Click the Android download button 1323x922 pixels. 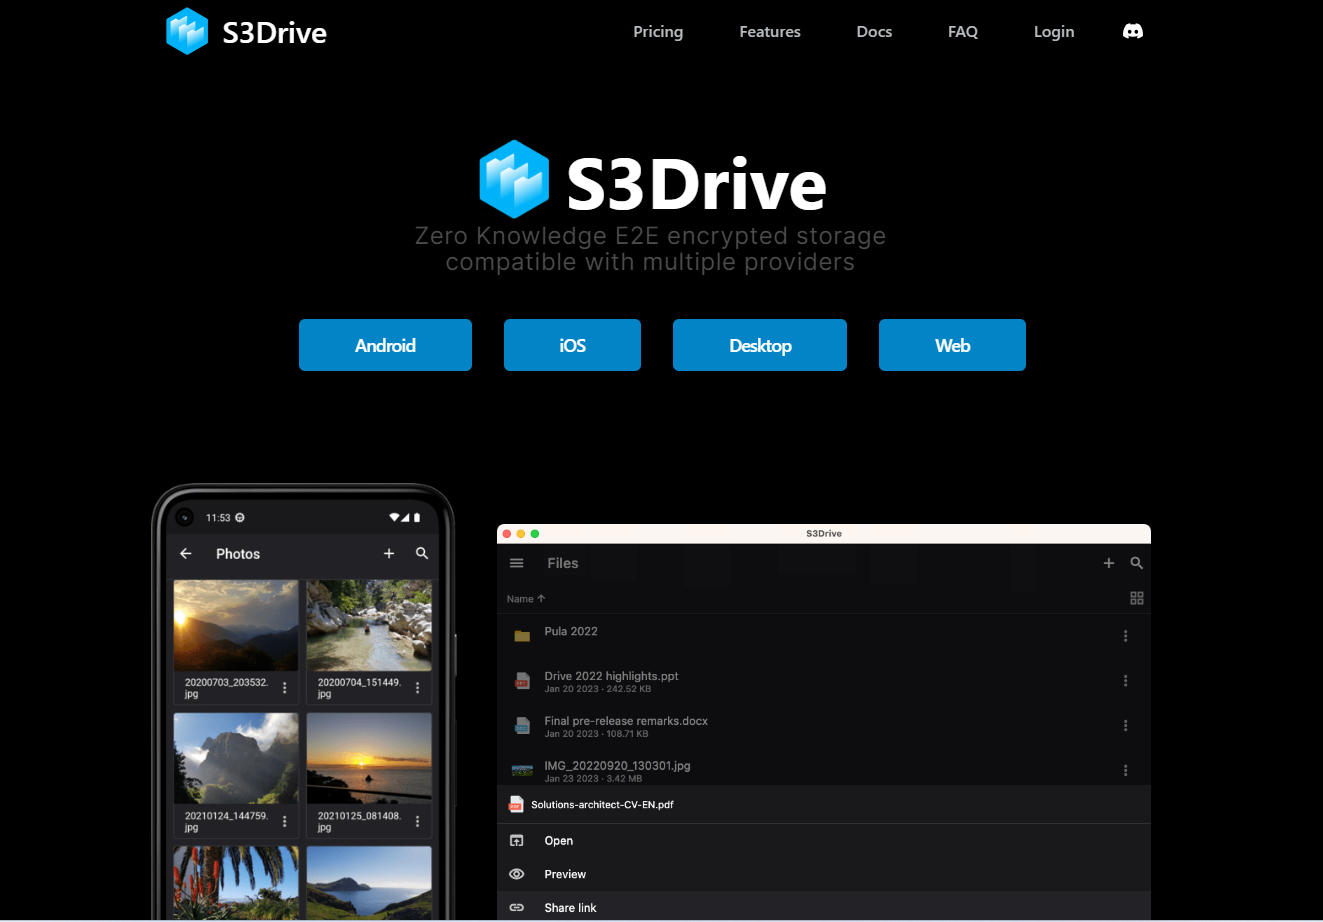pos(385,345)
